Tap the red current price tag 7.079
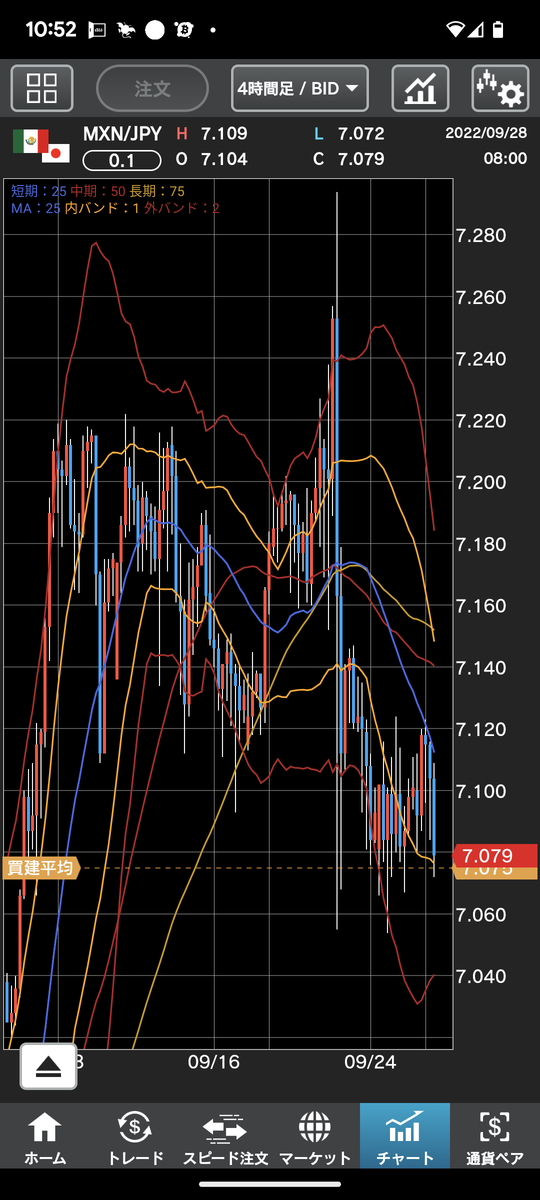The height and width of the screenshot is (1200, 540). [495, 856]
